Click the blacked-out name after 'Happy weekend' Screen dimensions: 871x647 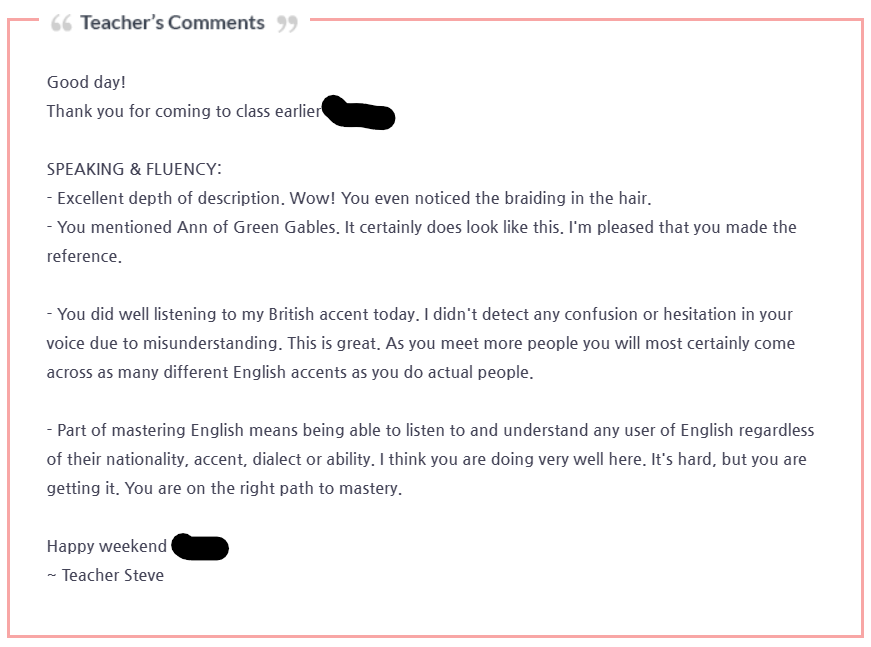click(200, 547)
